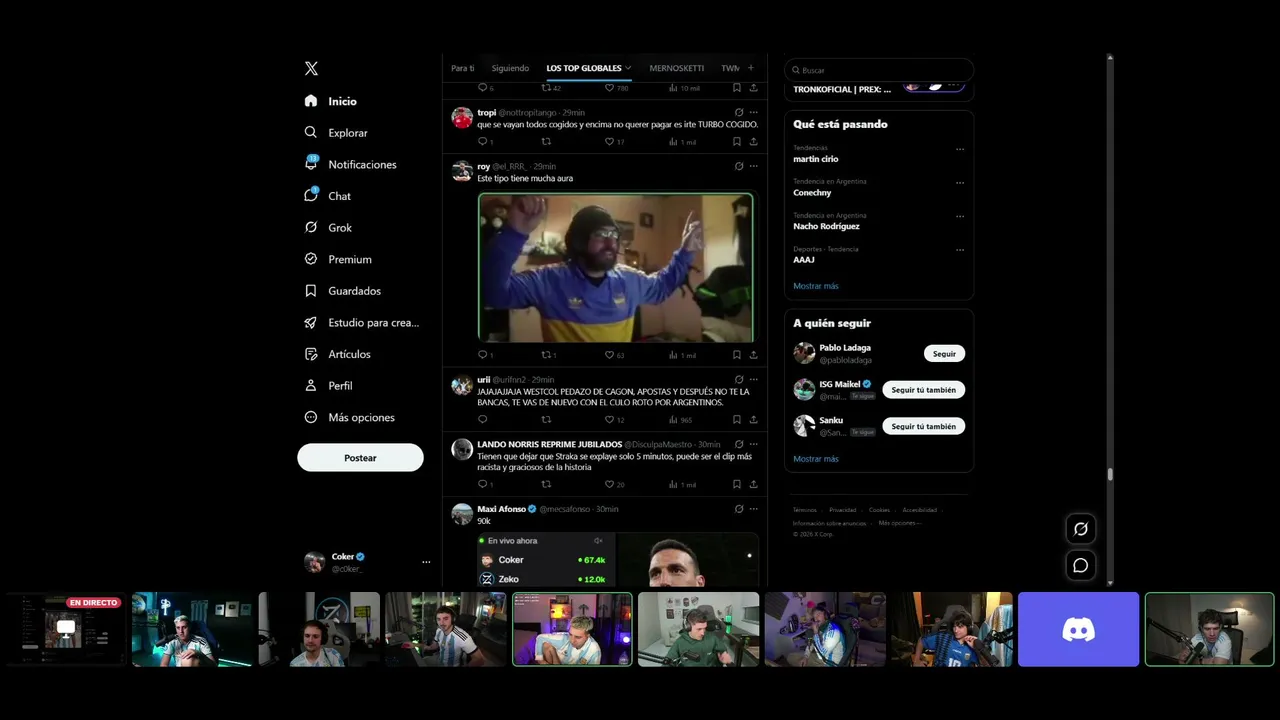Open Notificaciones from the sidebar
This screenshot has width=1280, height=720.
coord(351,164)
